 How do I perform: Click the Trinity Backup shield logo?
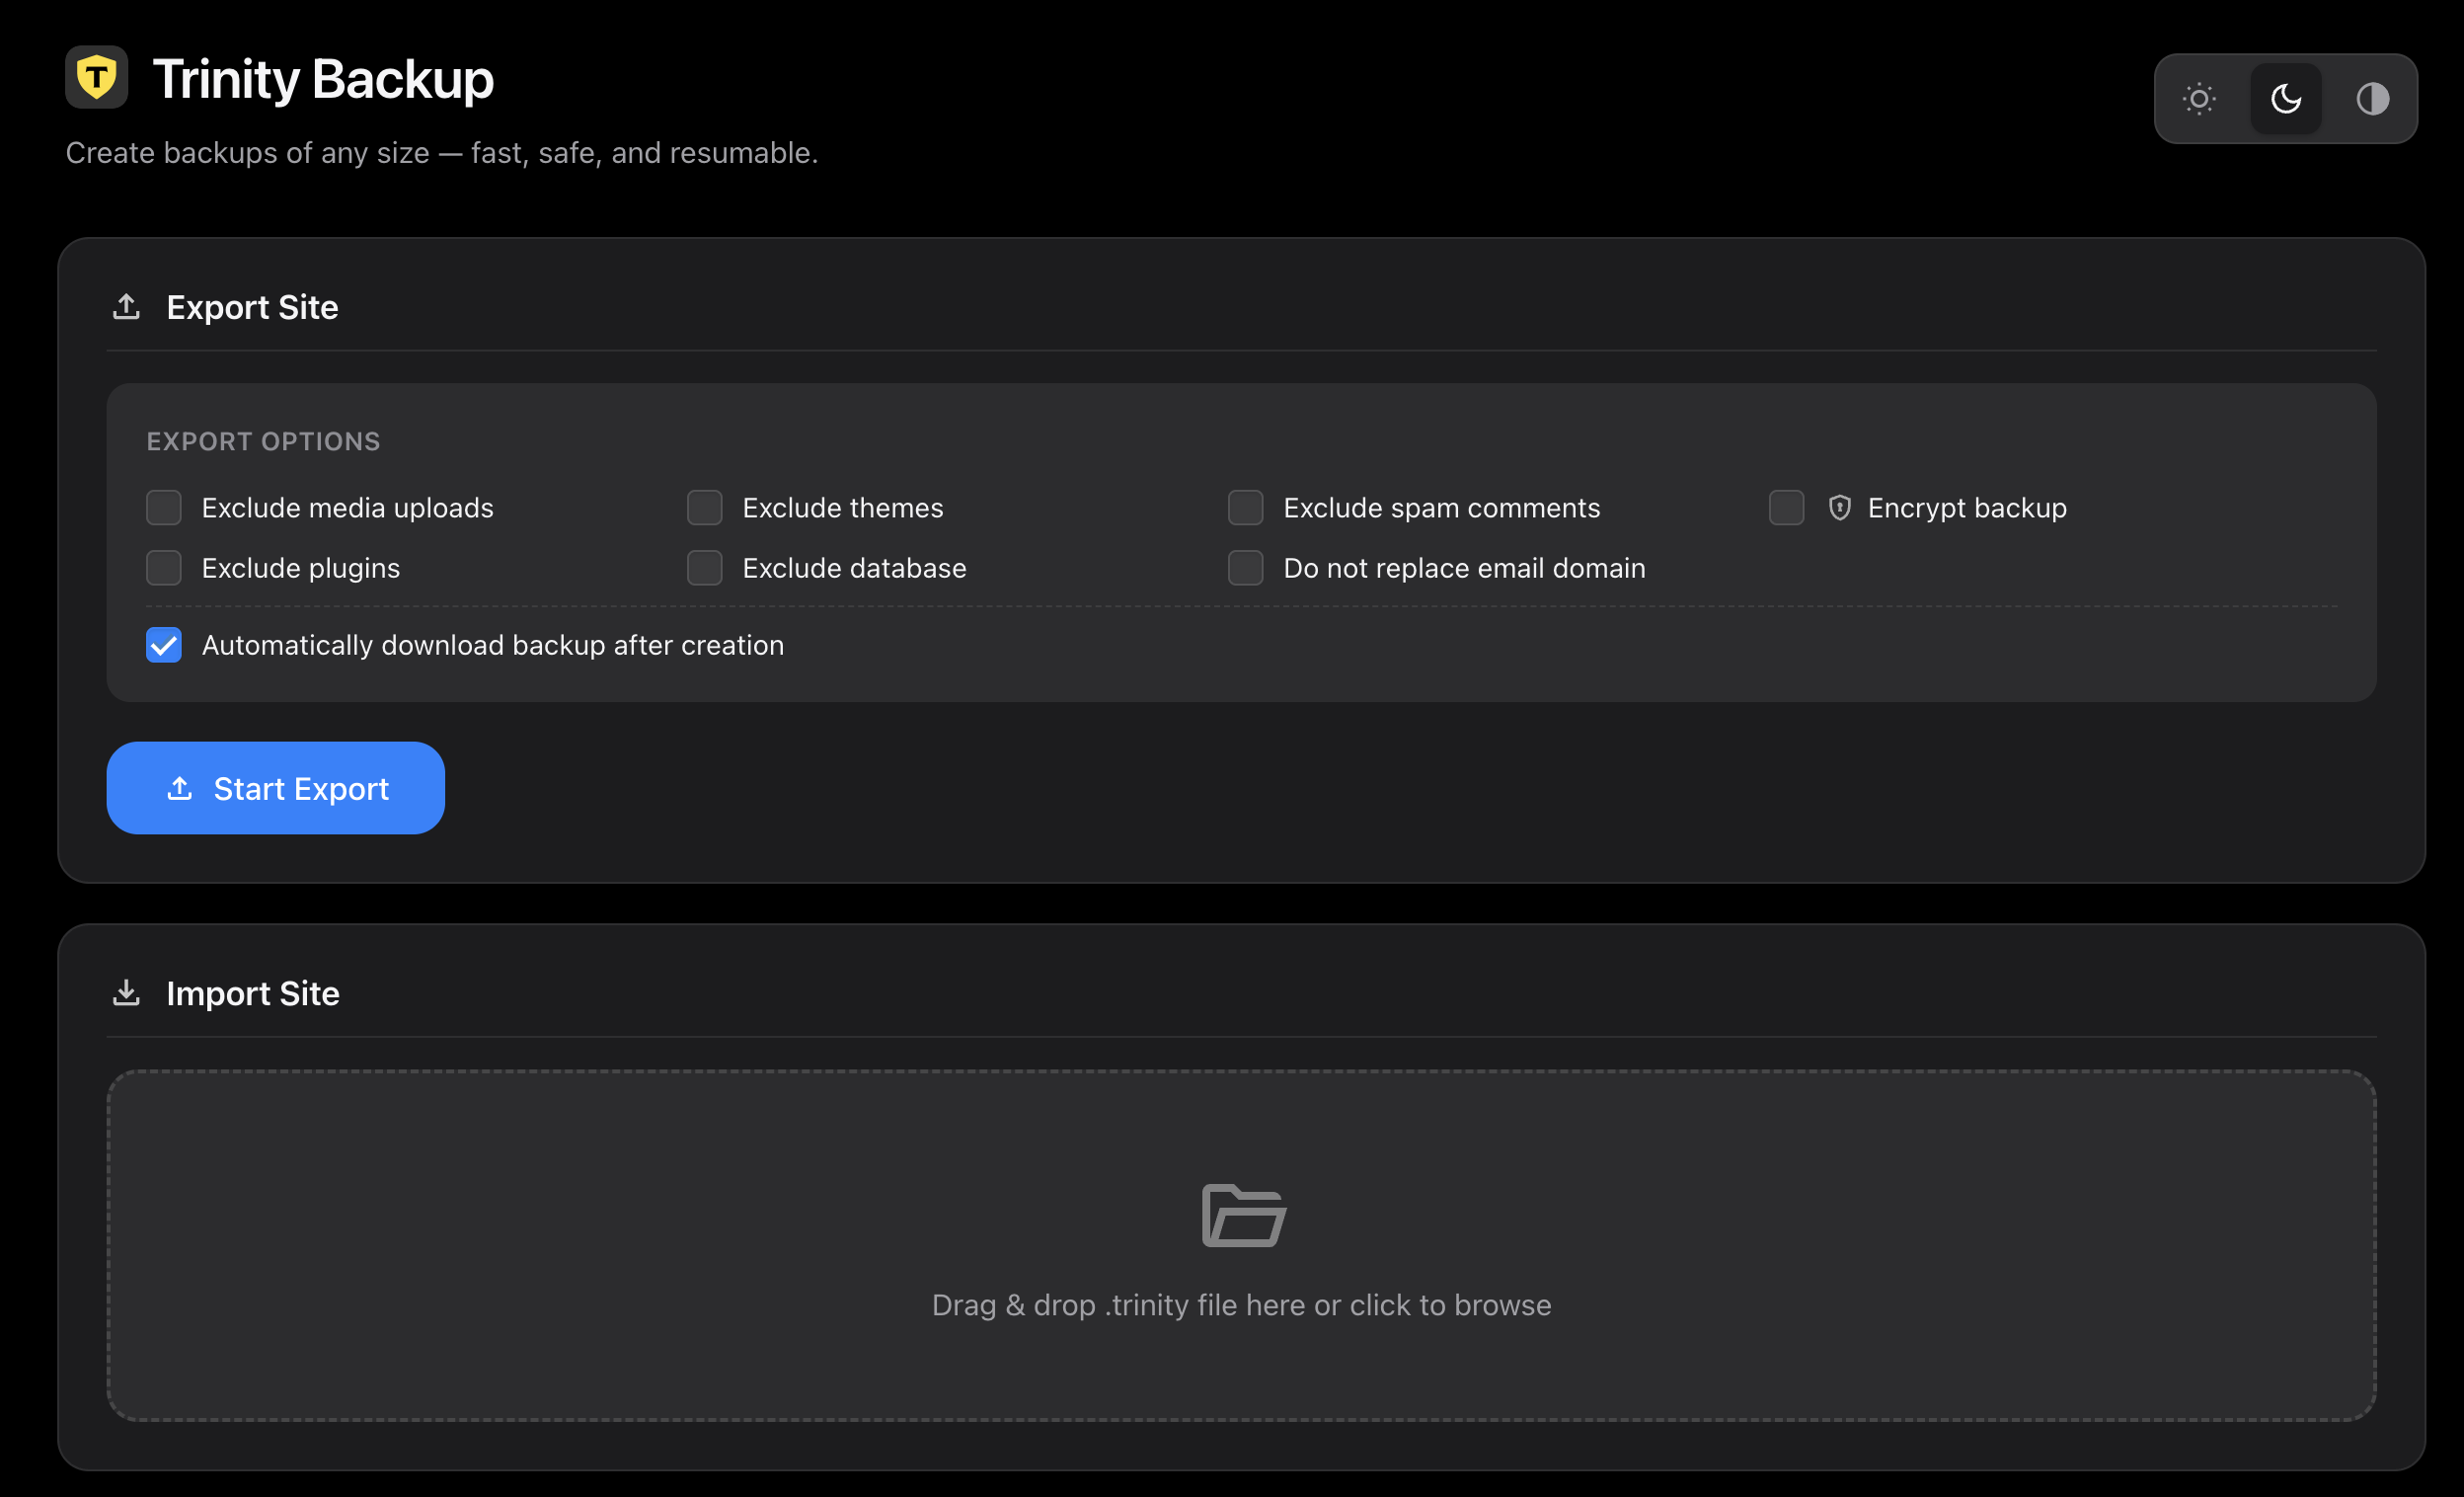pos(97,77)
